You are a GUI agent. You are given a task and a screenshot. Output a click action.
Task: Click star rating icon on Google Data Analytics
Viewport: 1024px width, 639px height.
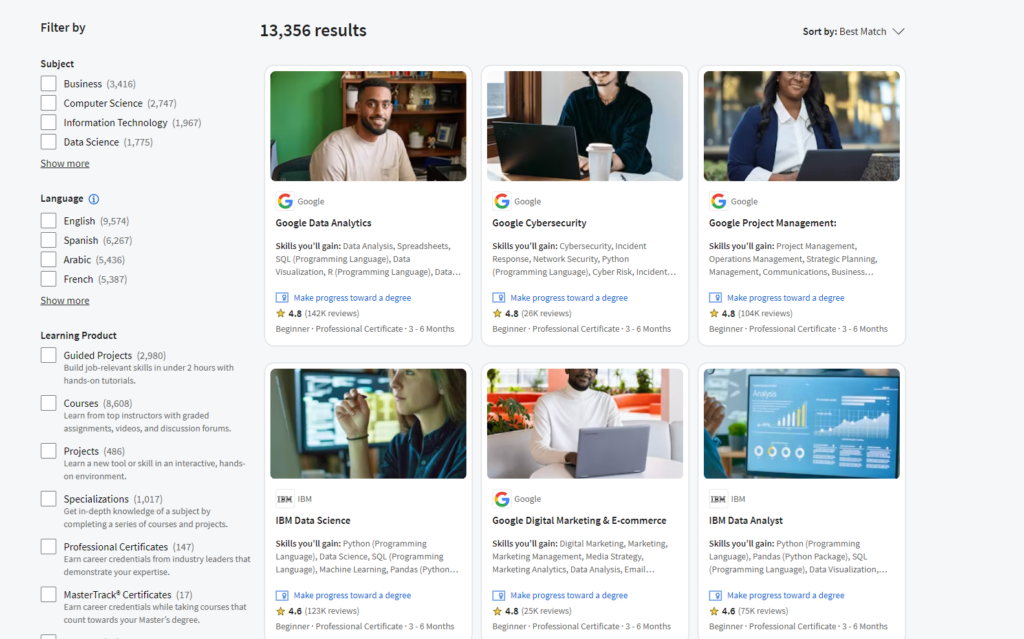pos(281,314)
